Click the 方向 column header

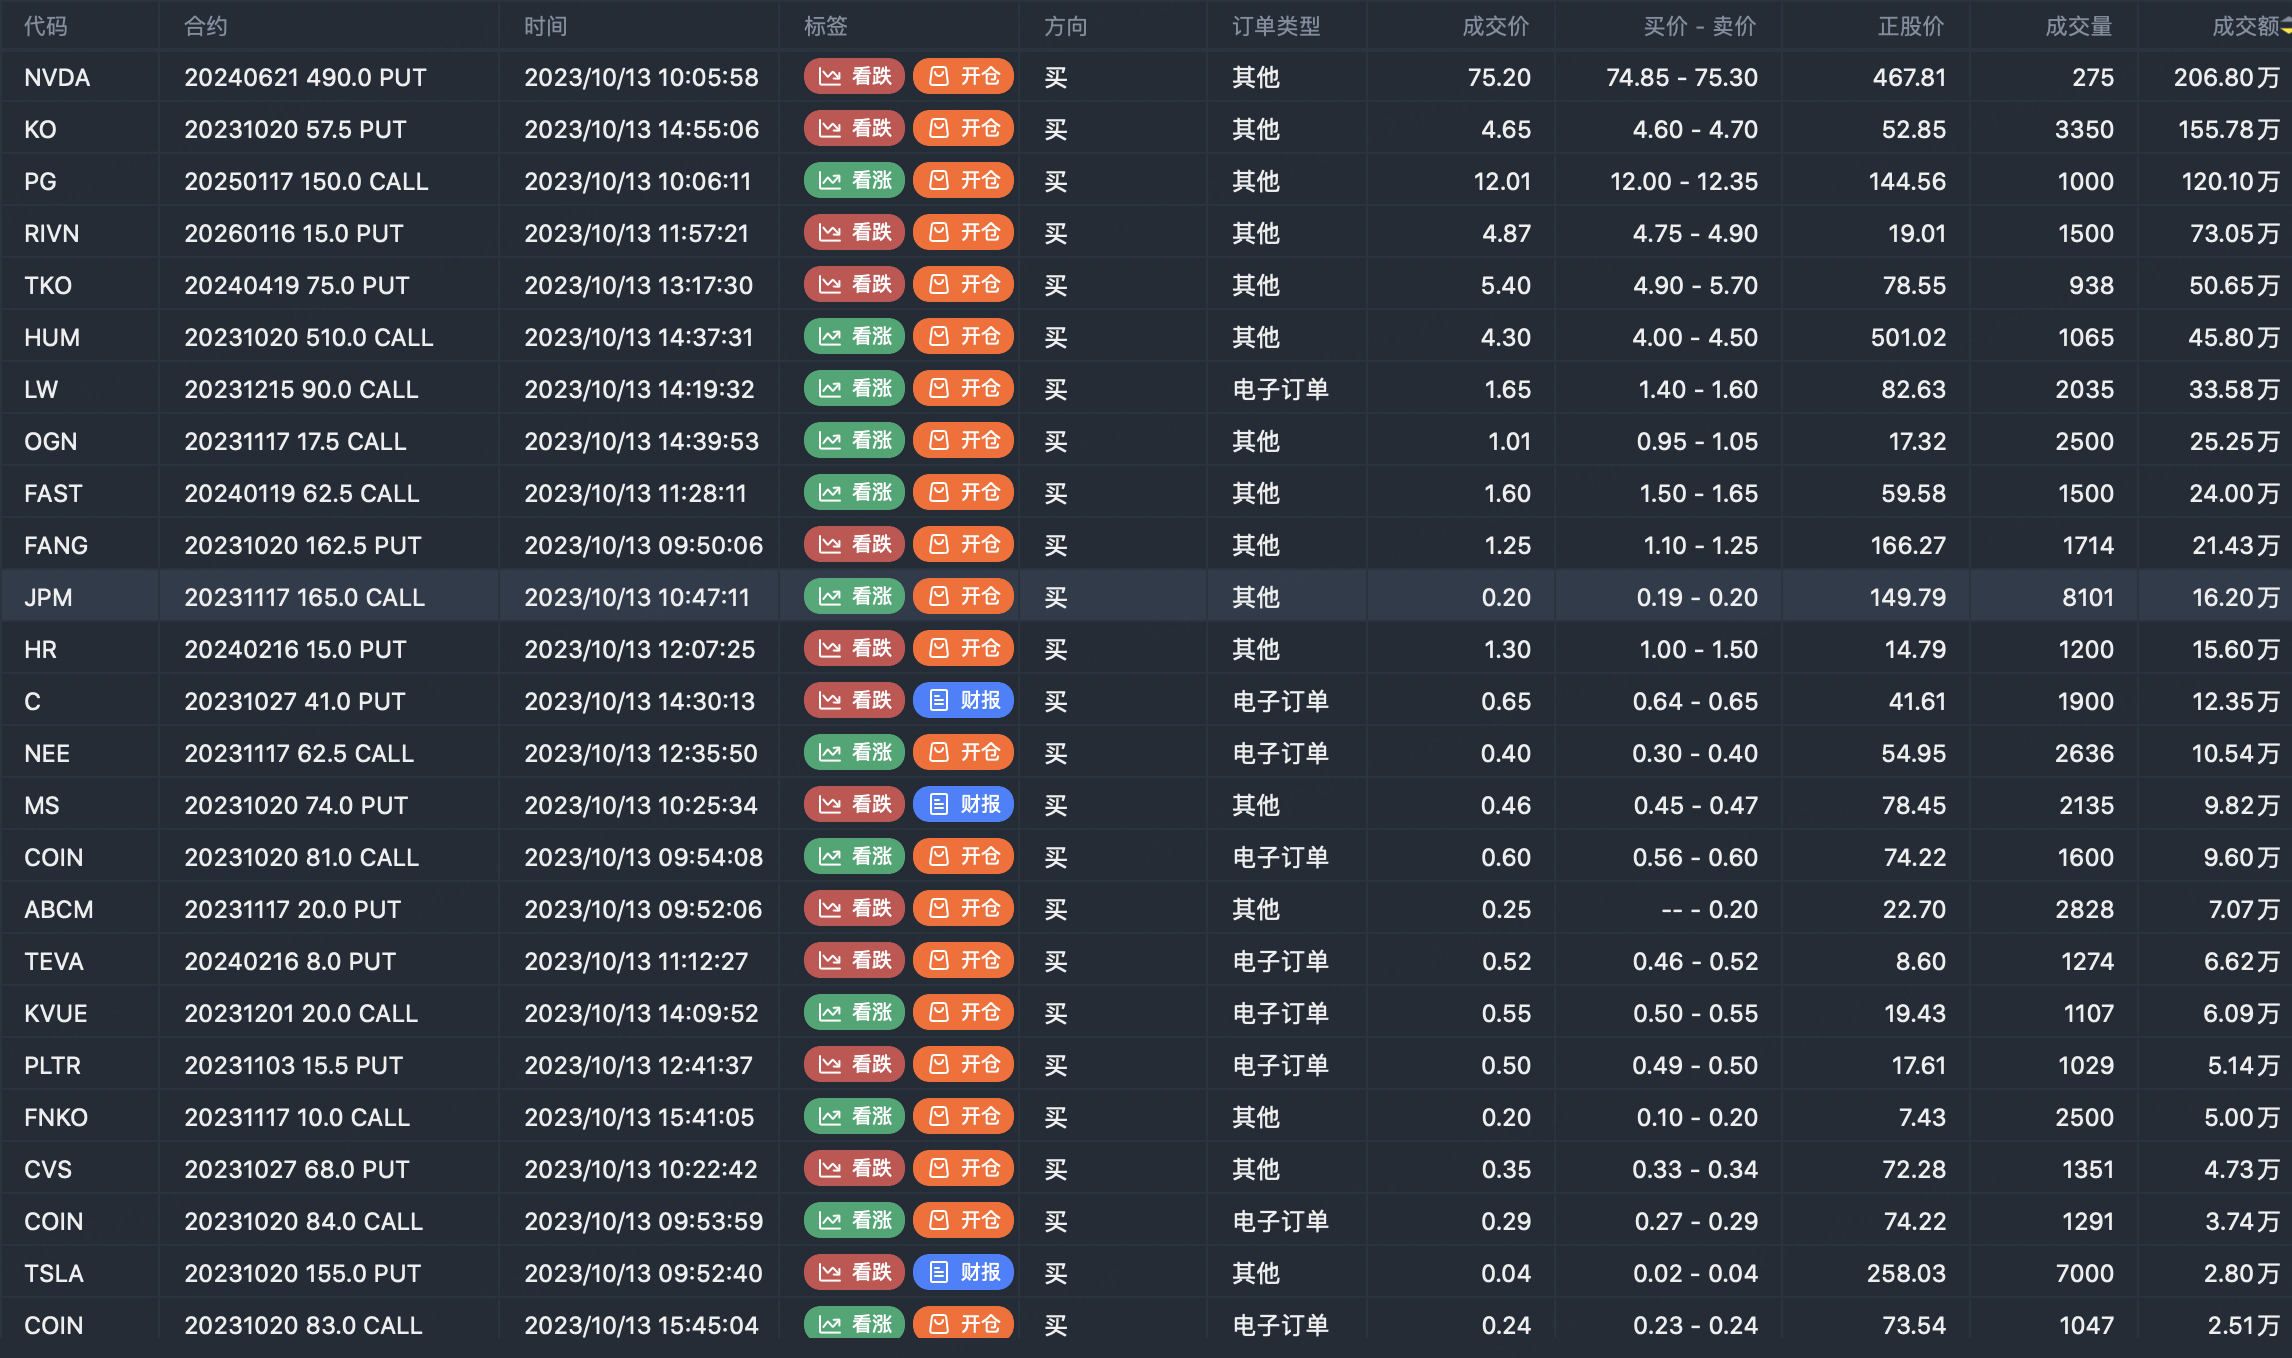(x=1066, y=26)
